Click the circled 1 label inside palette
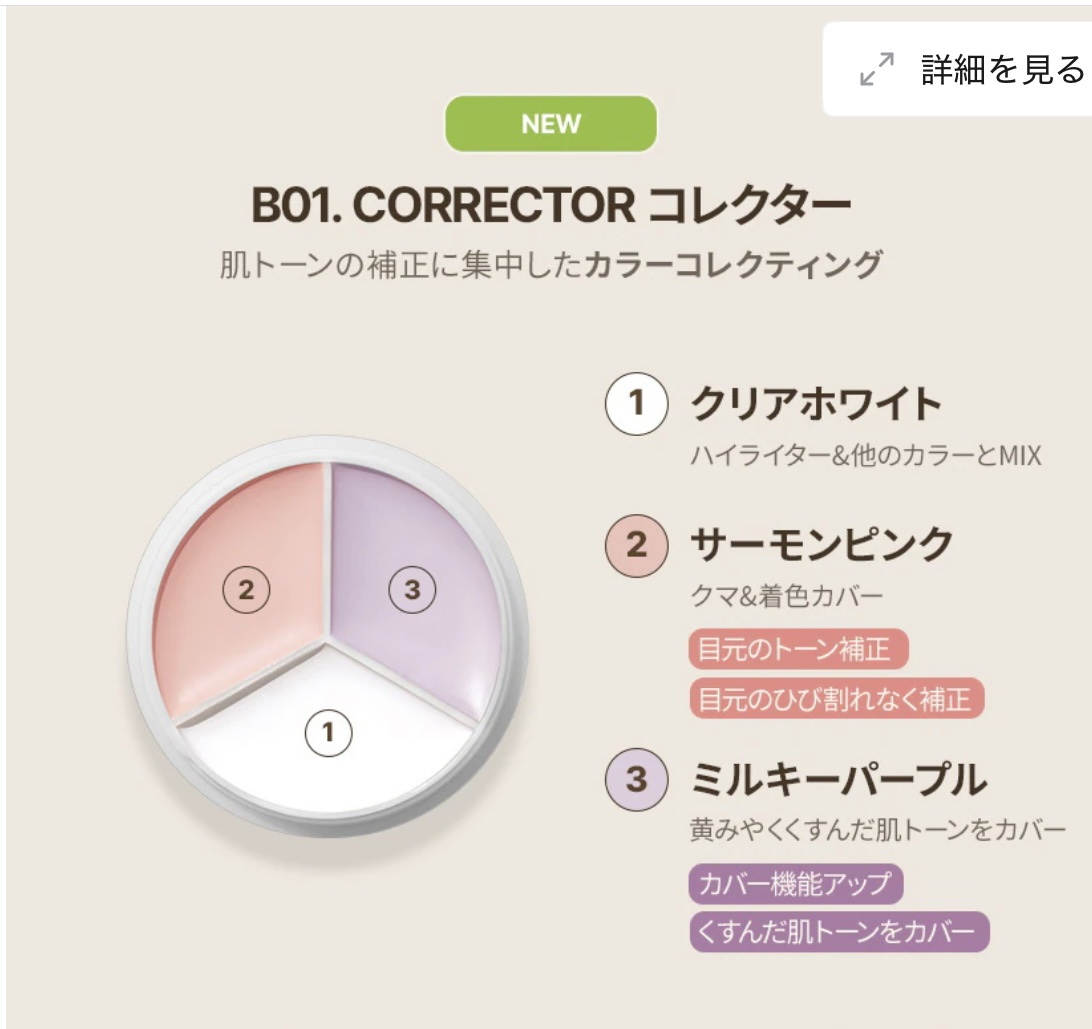This screenshot has height=1029, width=1092. [x=329, y=734]
